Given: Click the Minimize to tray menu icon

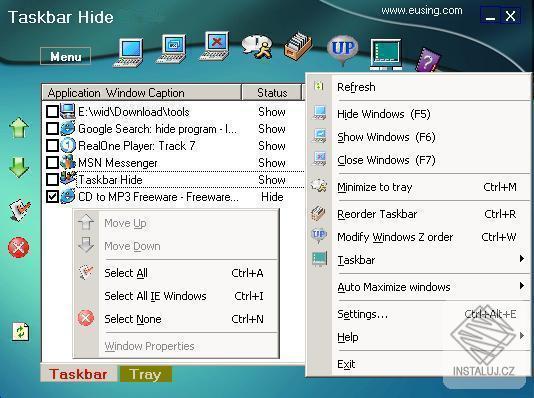Looking at the screenshot, I should point(319,186).
